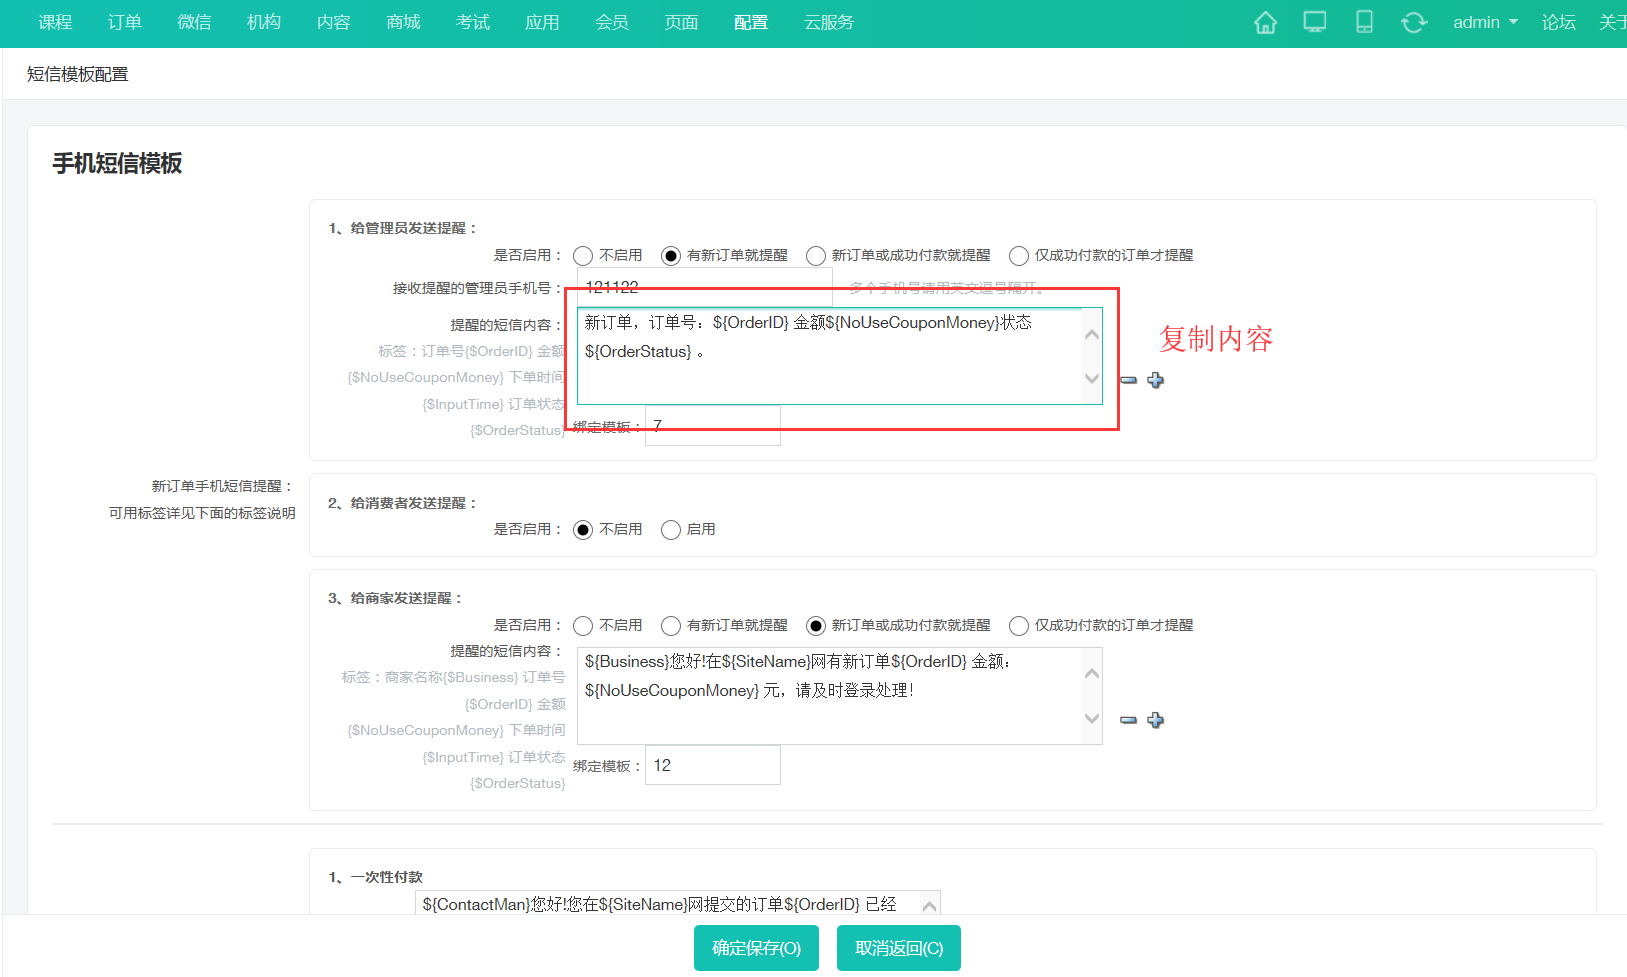Click scroll-down chevron on admin SMS textarea
The height and width of the screenshot is (977, 1627).
(x=1091, y=379)
